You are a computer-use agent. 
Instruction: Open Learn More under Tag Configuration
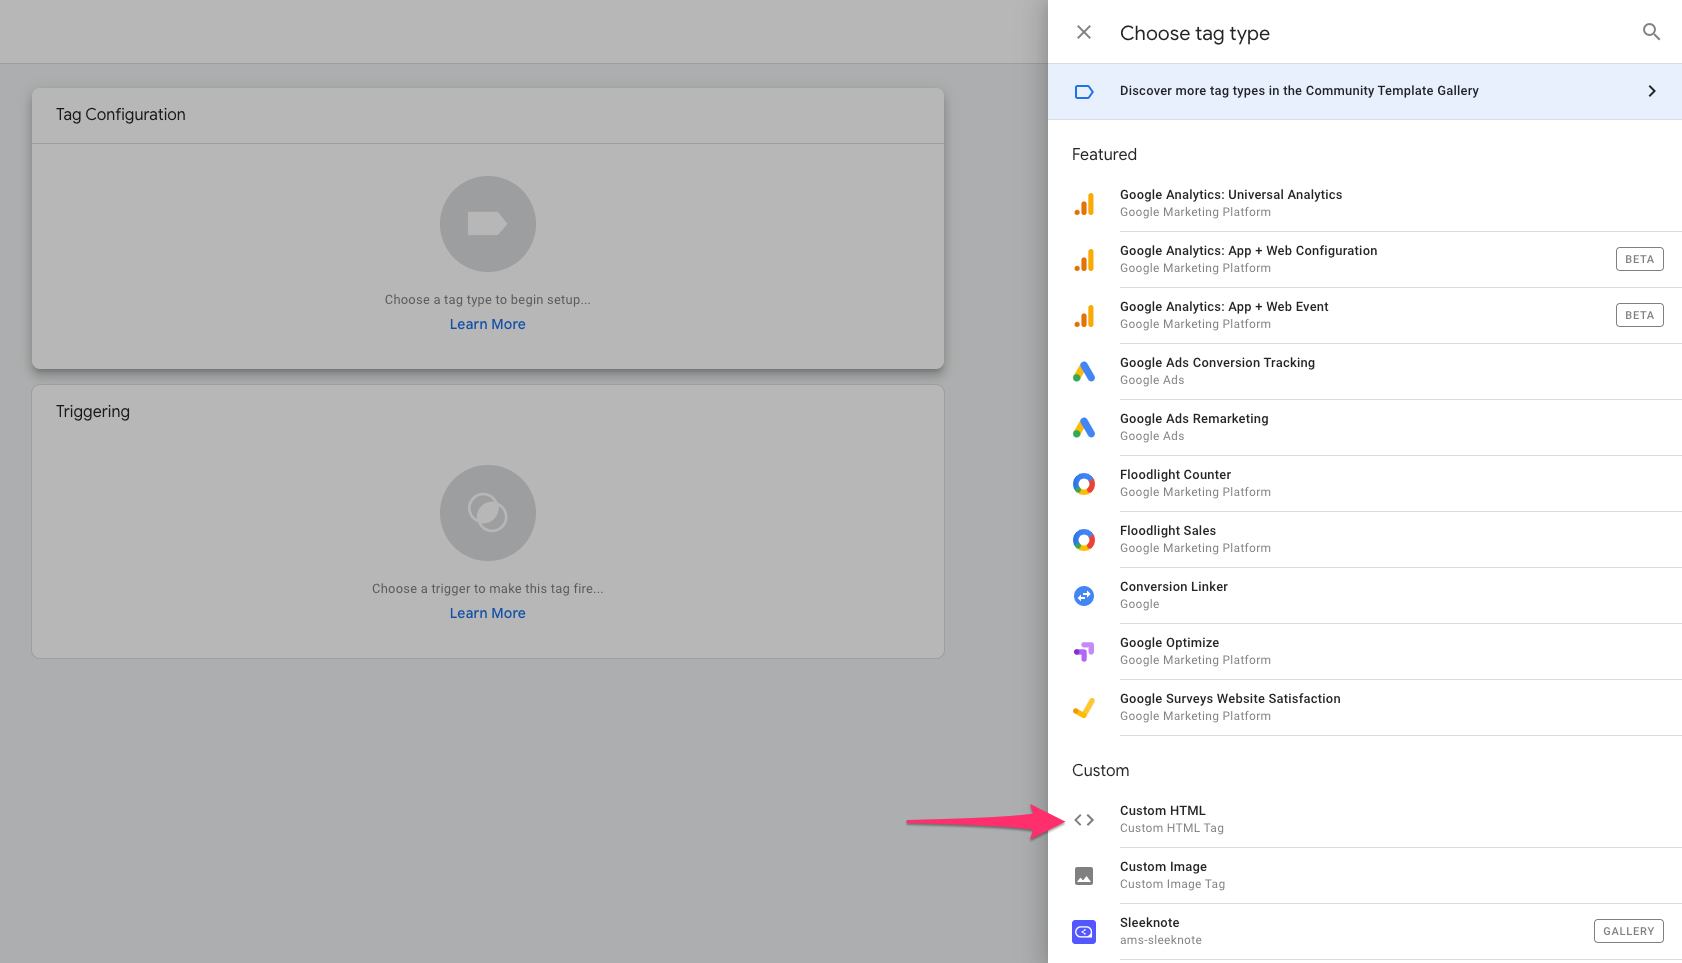[487, 324]
